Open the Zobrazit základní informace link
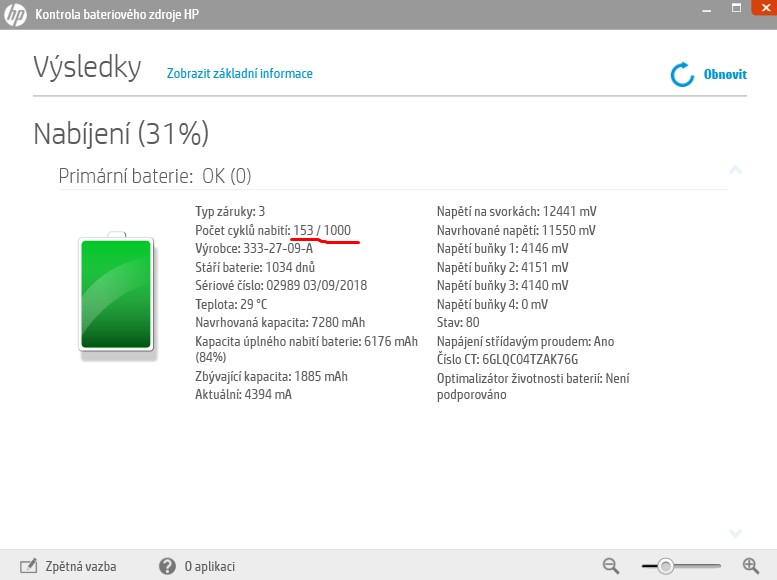This screenshot has height=580, width=777. [x=239, y=74]
